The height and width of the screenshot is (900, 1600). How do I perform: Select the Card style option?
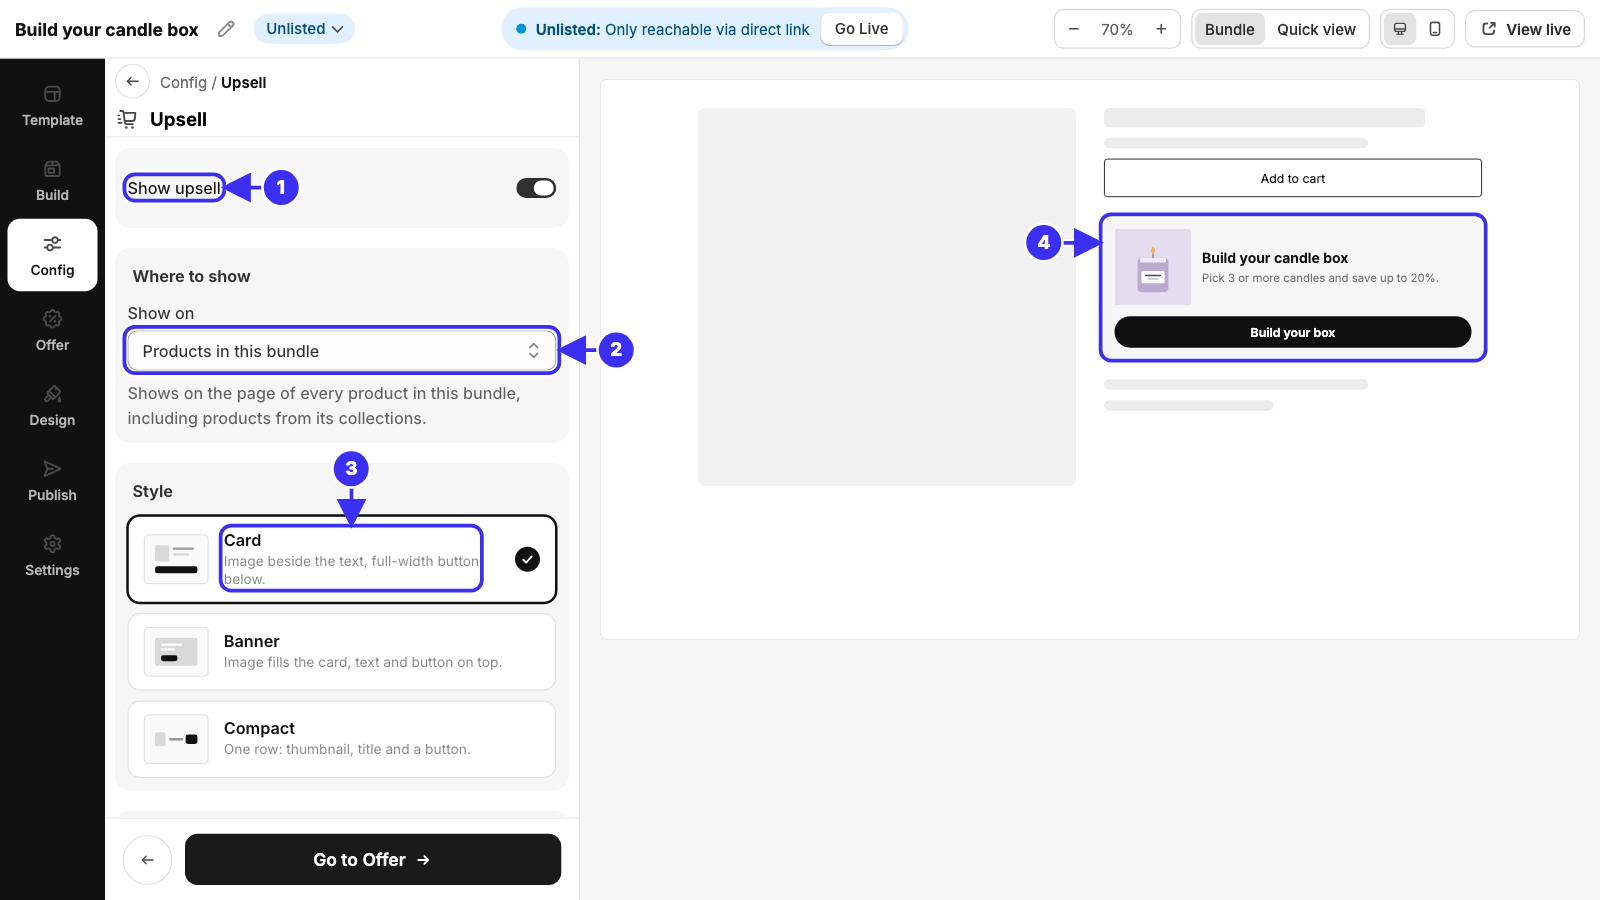[342, 560]
